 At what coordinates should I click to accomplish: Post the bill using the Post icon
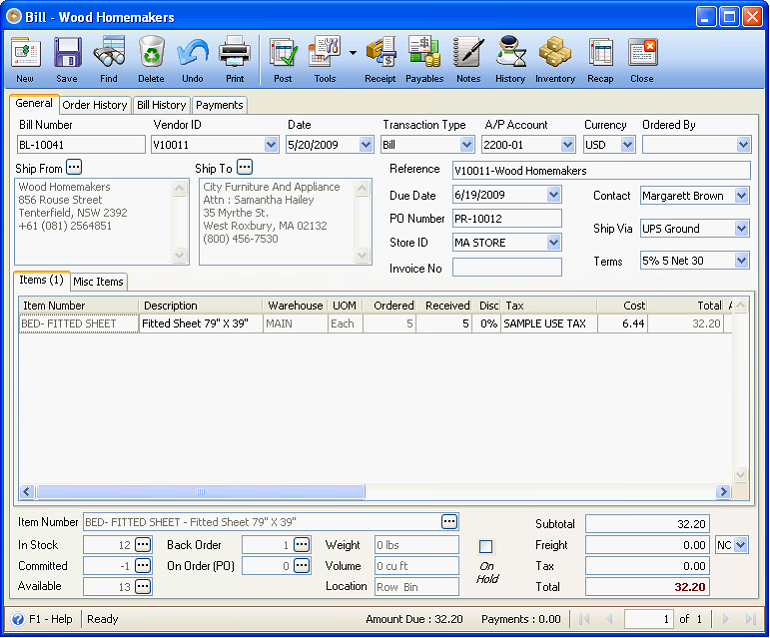(283, 59)
